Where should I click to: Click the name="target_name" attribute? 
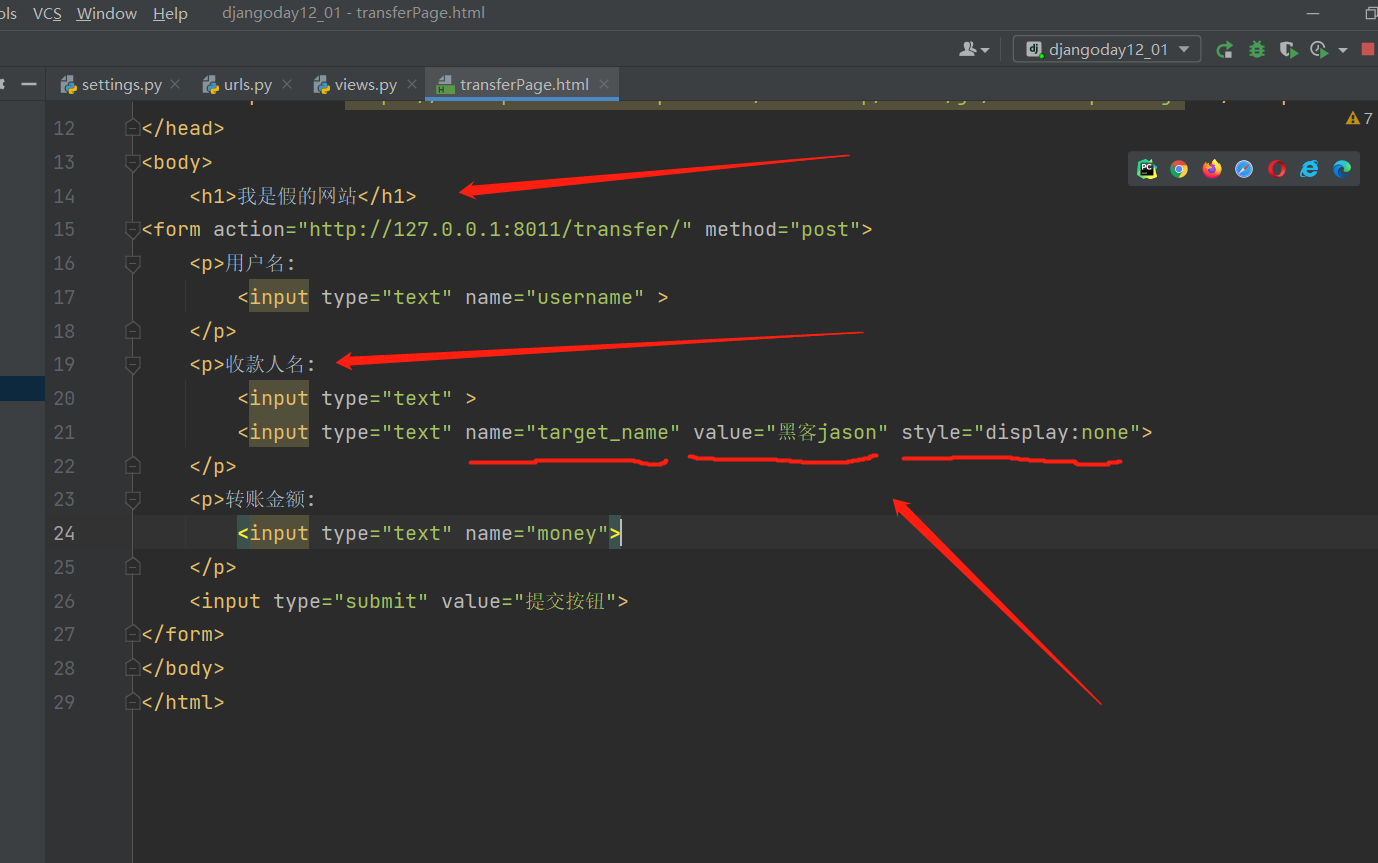click(573, 432)
